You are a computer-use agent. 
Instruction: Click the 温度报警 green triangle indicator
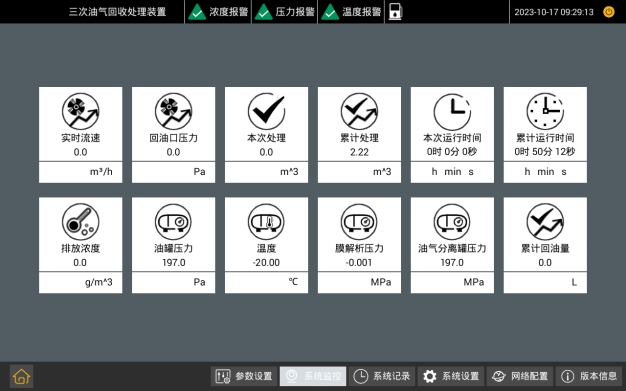click(x=330, y=12)
